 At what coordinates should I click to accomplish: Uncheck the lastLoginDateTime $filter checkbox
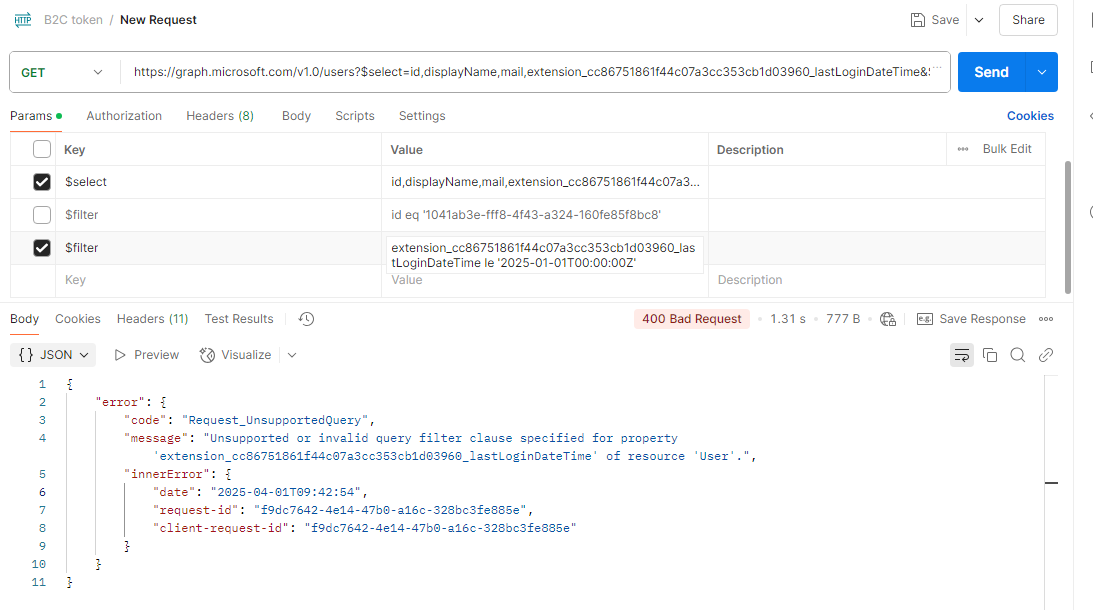(42, 247)
